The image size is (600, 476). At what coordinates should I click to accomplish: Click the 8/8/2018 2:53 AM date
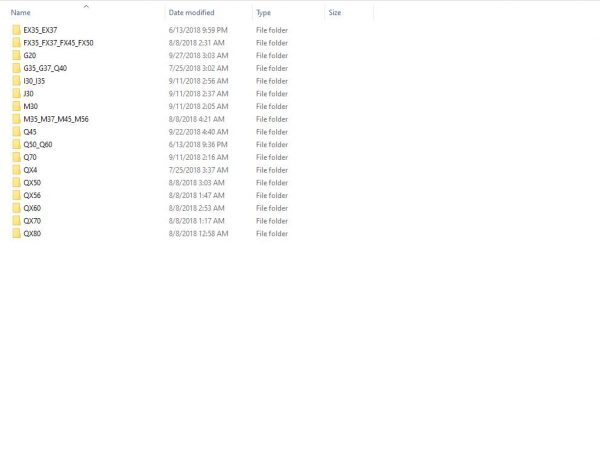coord(197,208)
